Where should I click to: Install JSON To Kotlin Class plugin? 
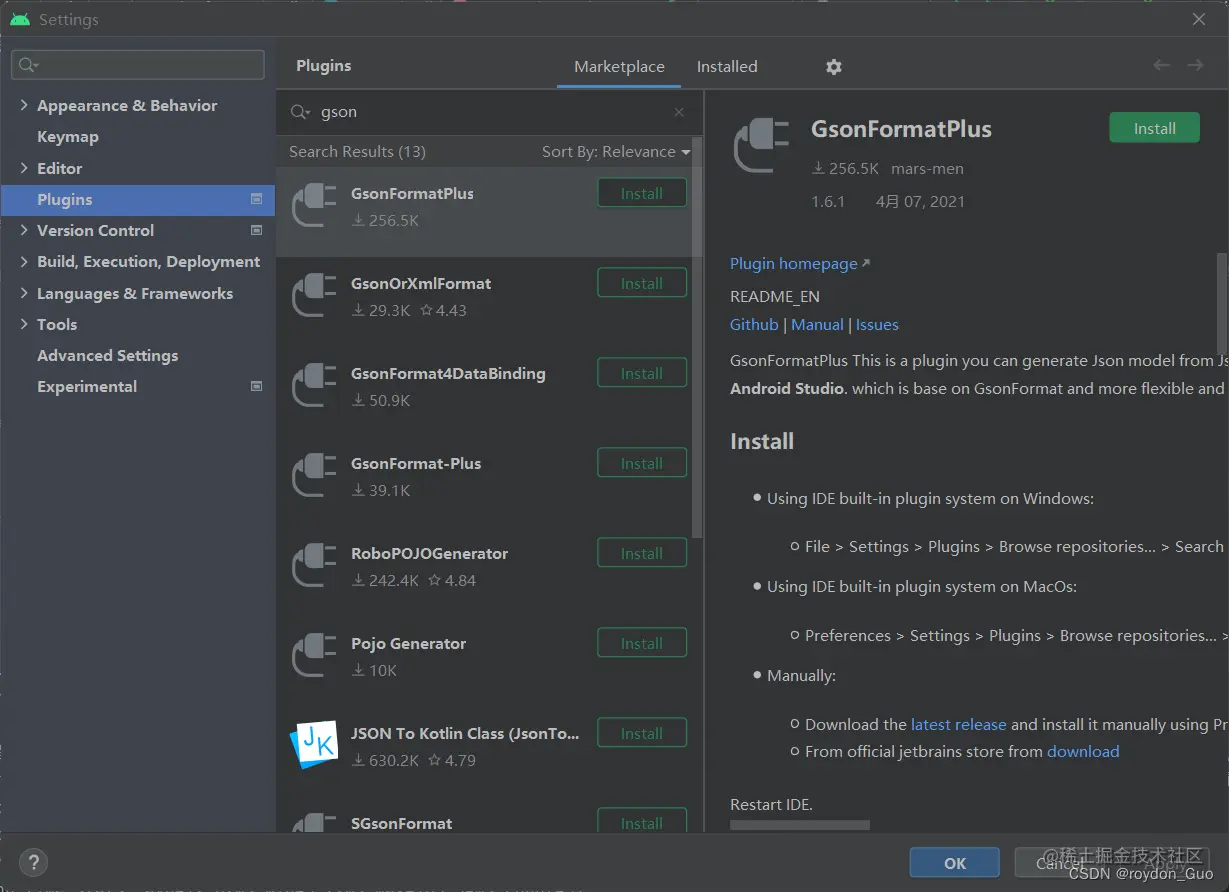(x=642, y=733)
